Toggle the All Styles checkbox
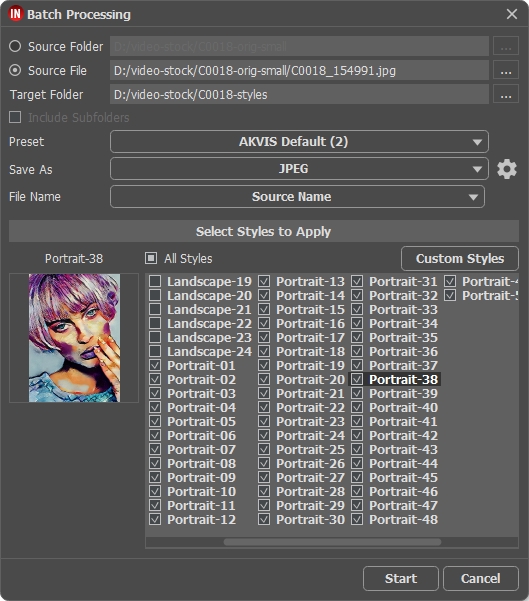The image size is (529, 601). pos(151,258)
